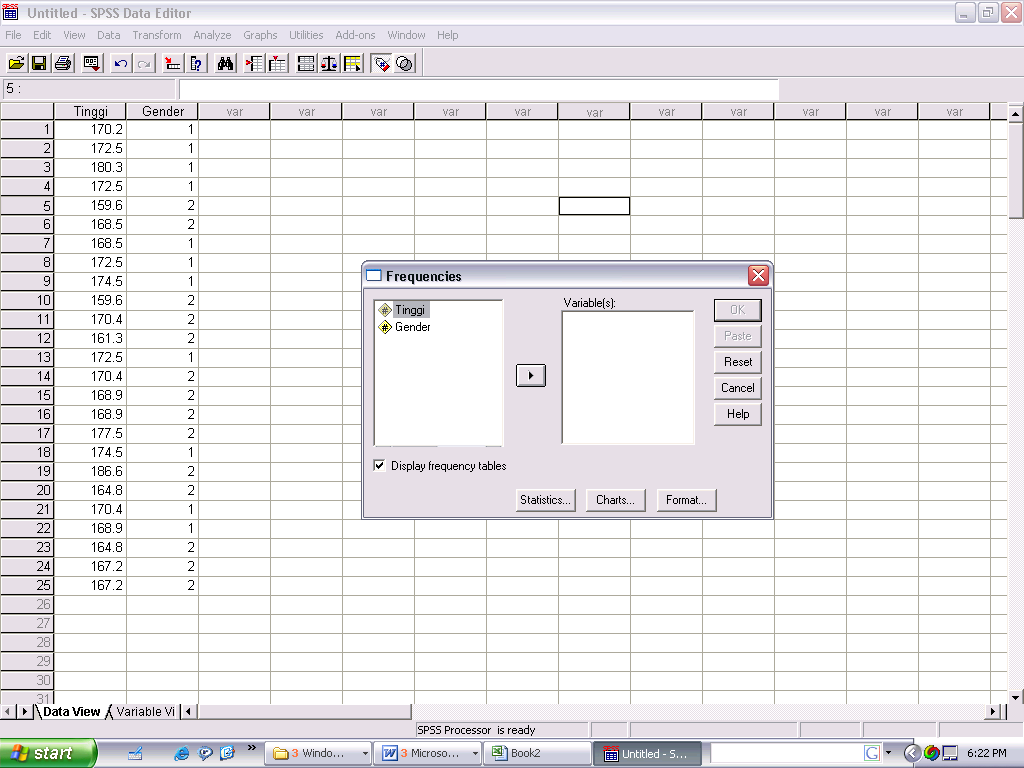Click the Format... button
This screenshot has height=768, width=1024.
coord(686,500)
